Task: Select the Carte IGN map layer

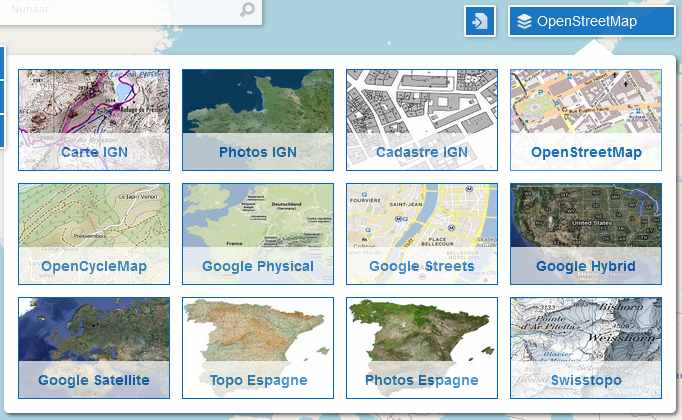Action: [94, 120]
